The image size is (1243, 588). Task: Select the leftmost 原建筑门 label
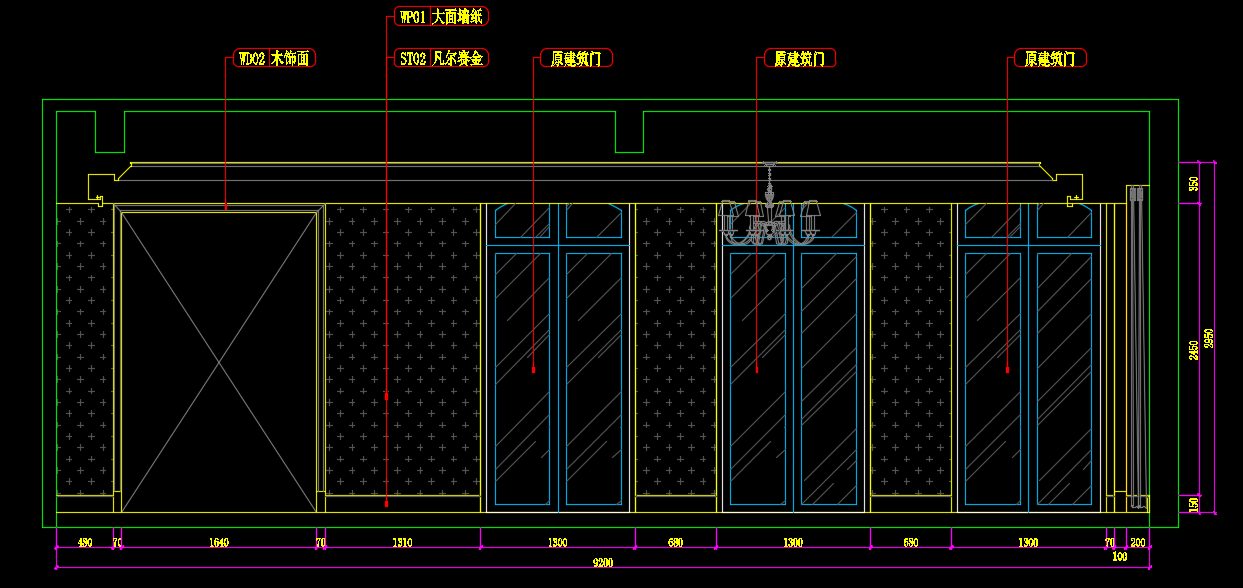pyautogui.click(x=576, y=59)
